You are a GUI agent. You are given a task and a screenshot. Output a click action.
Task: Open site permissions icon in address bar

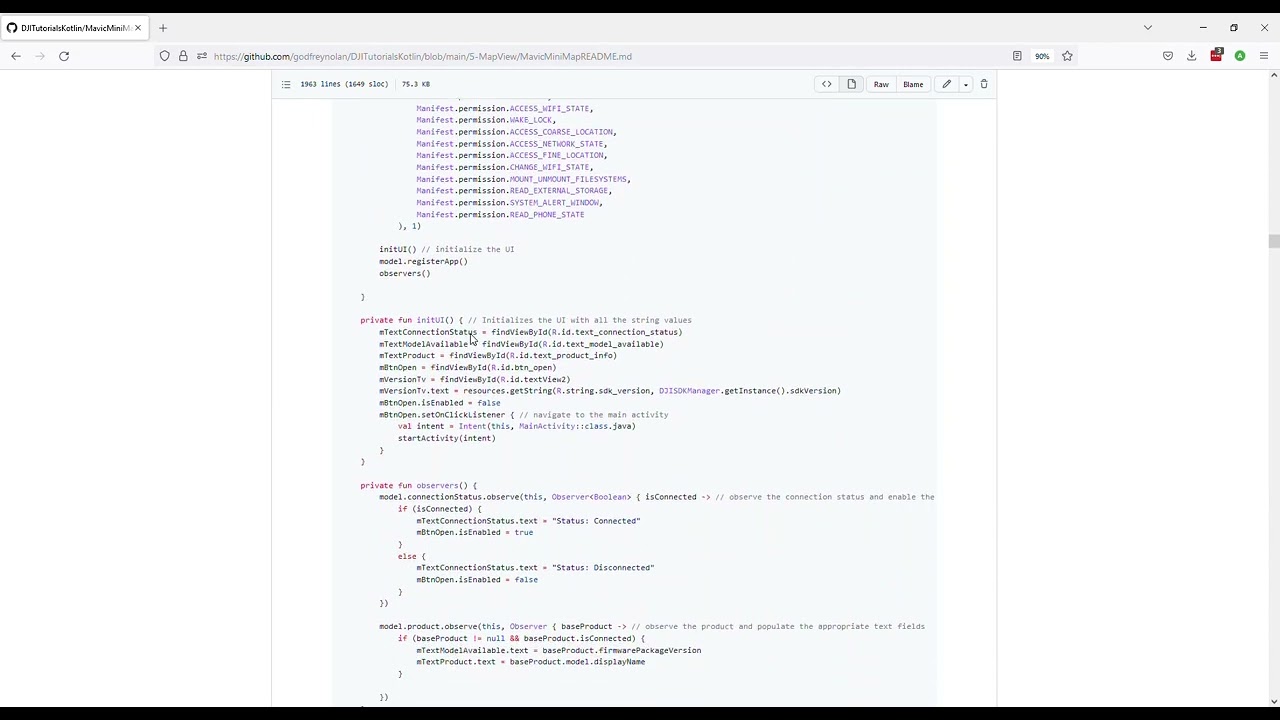click(x=201, y=56)
